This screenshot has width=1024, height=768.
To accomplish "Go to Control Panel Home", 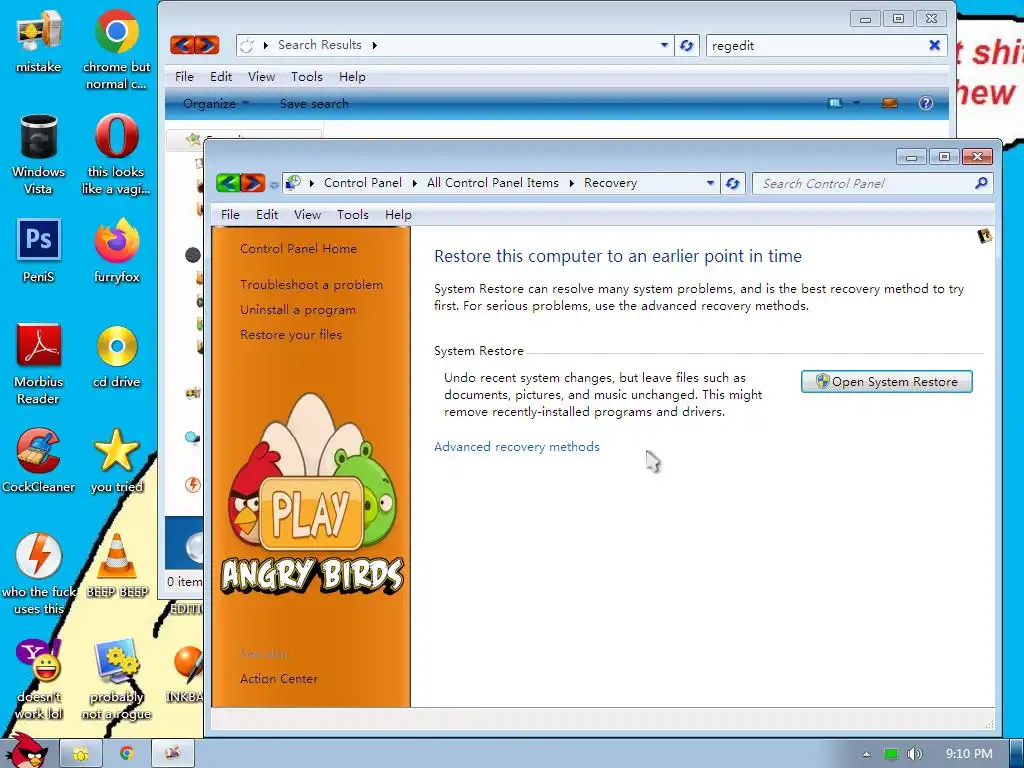I will (x=298, y=249).
